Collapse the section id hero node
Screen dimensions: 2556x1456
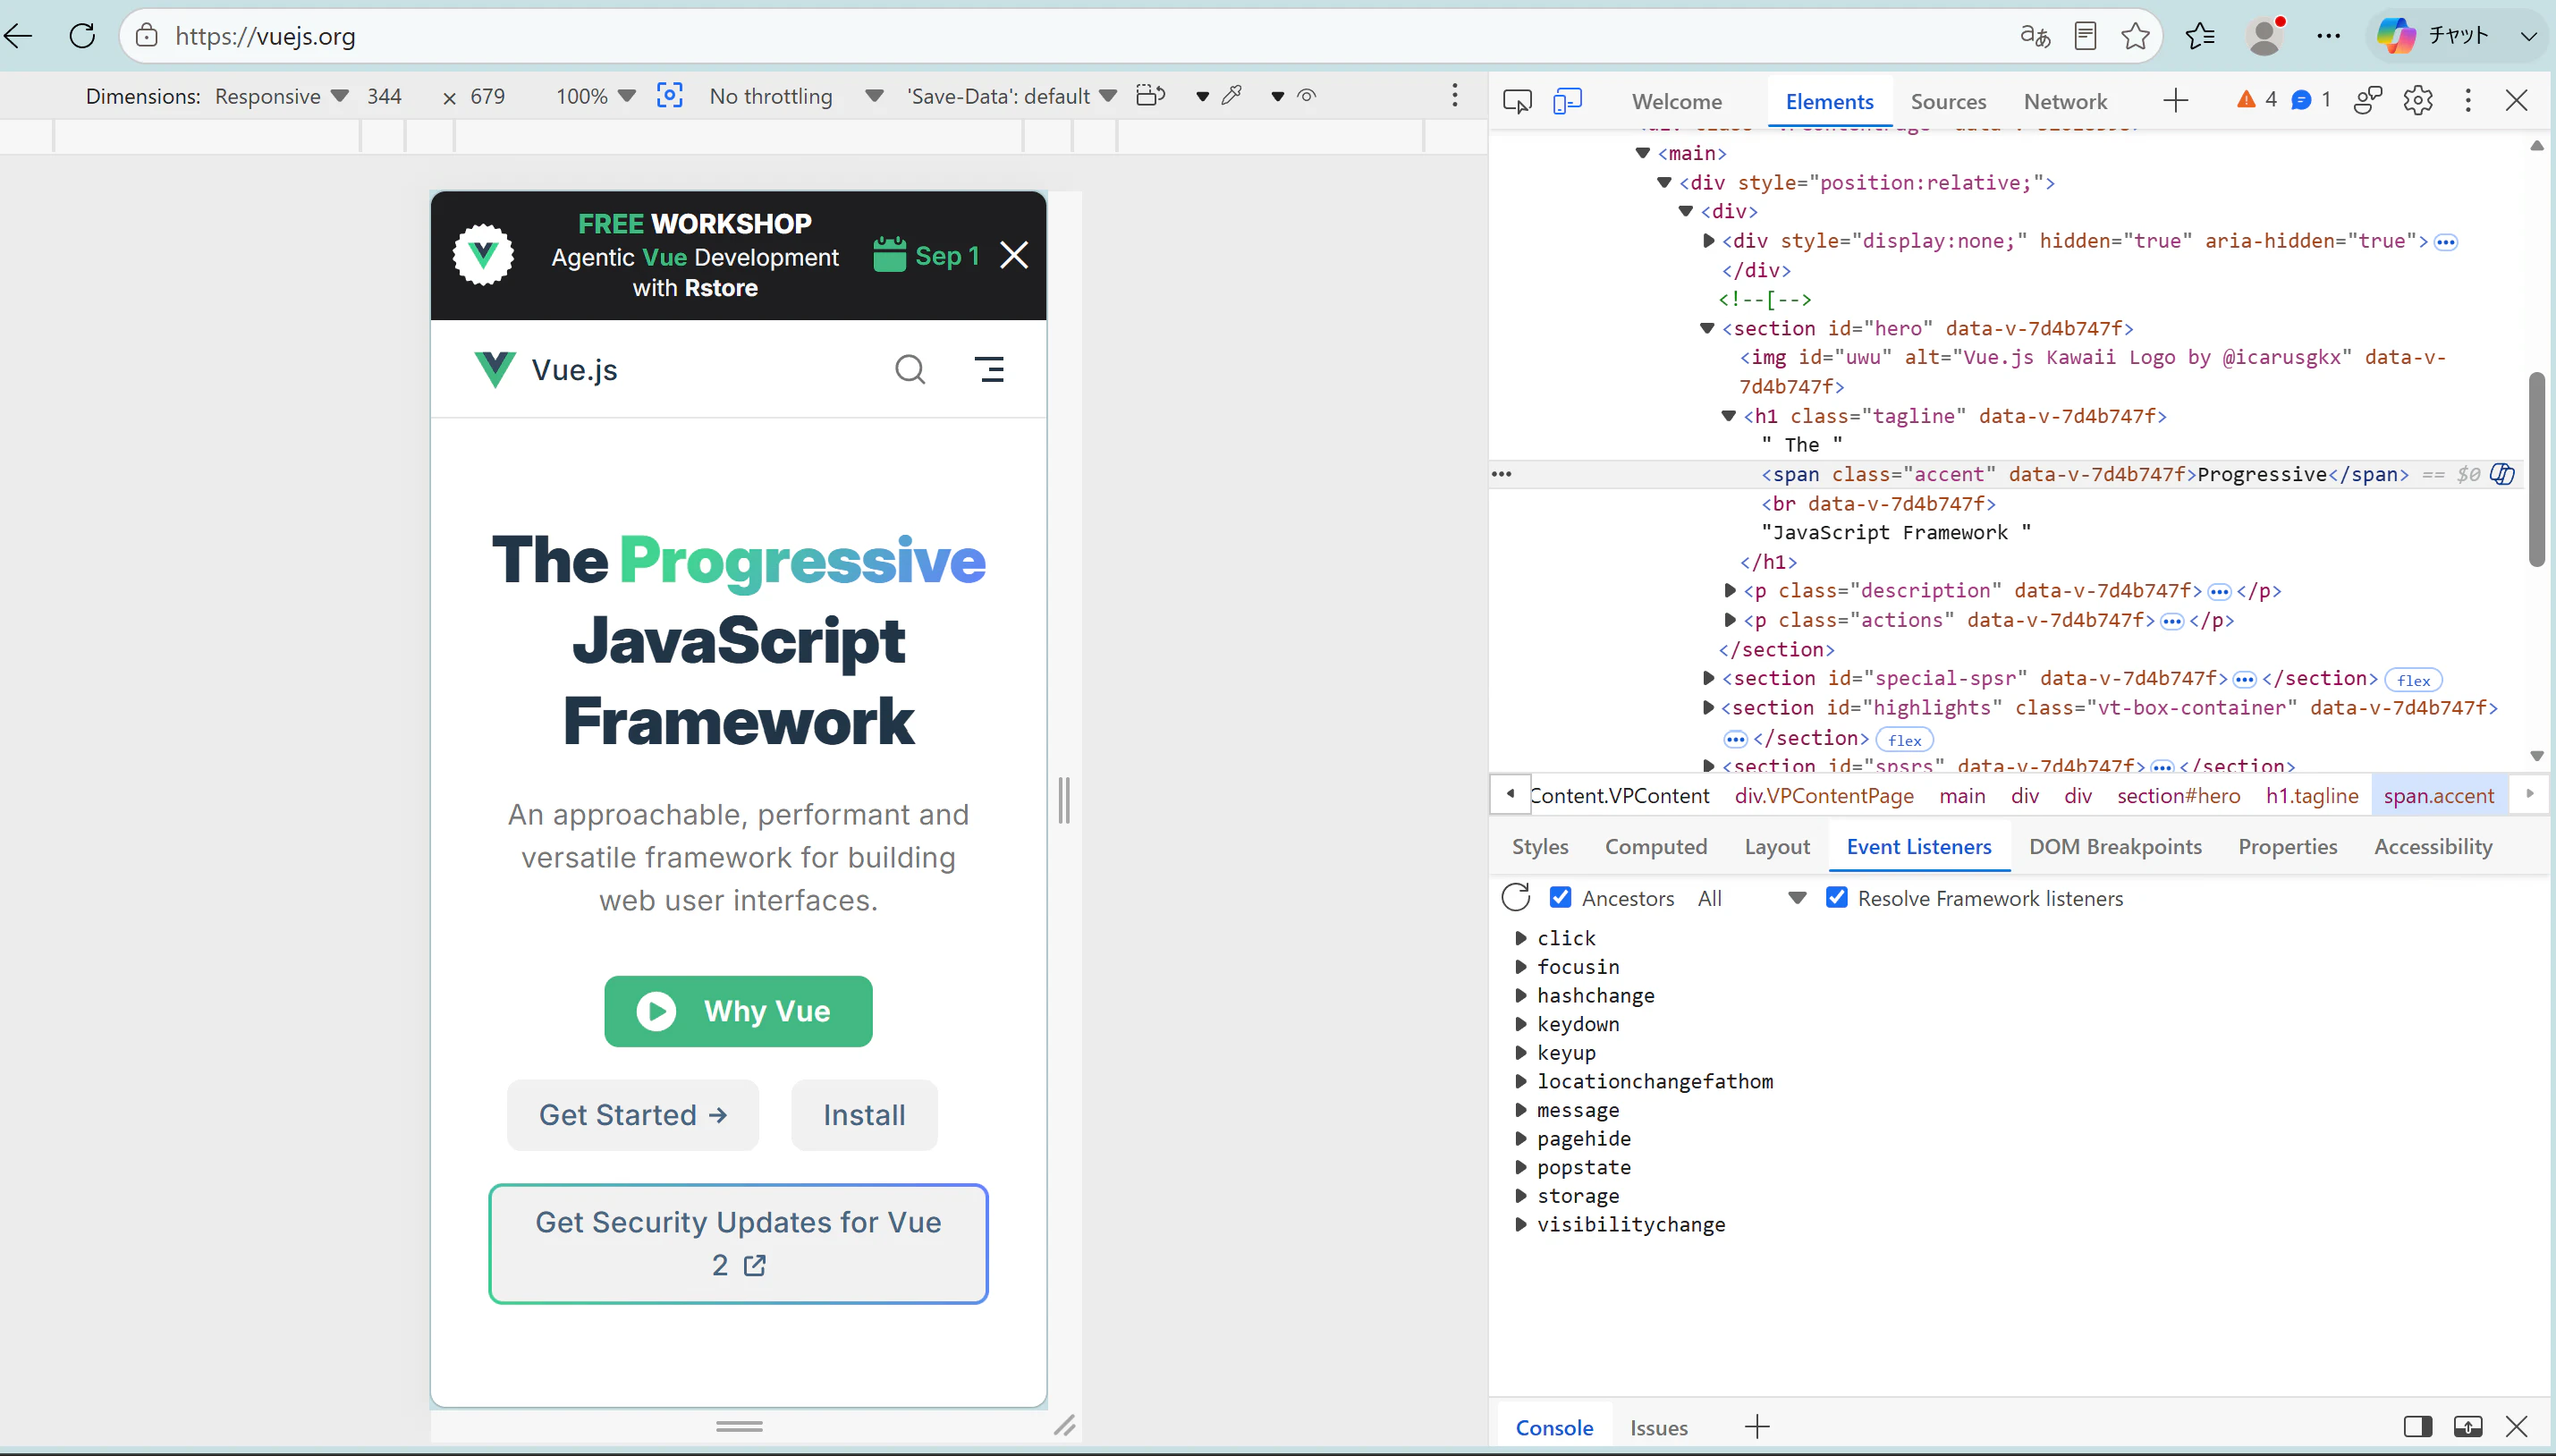(x=1707, y=328)
